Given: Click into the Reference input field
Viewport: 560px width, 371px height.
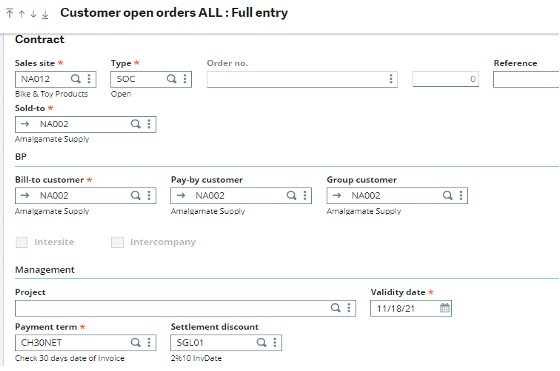Looking at the screenshot, I should pos(526,79).
